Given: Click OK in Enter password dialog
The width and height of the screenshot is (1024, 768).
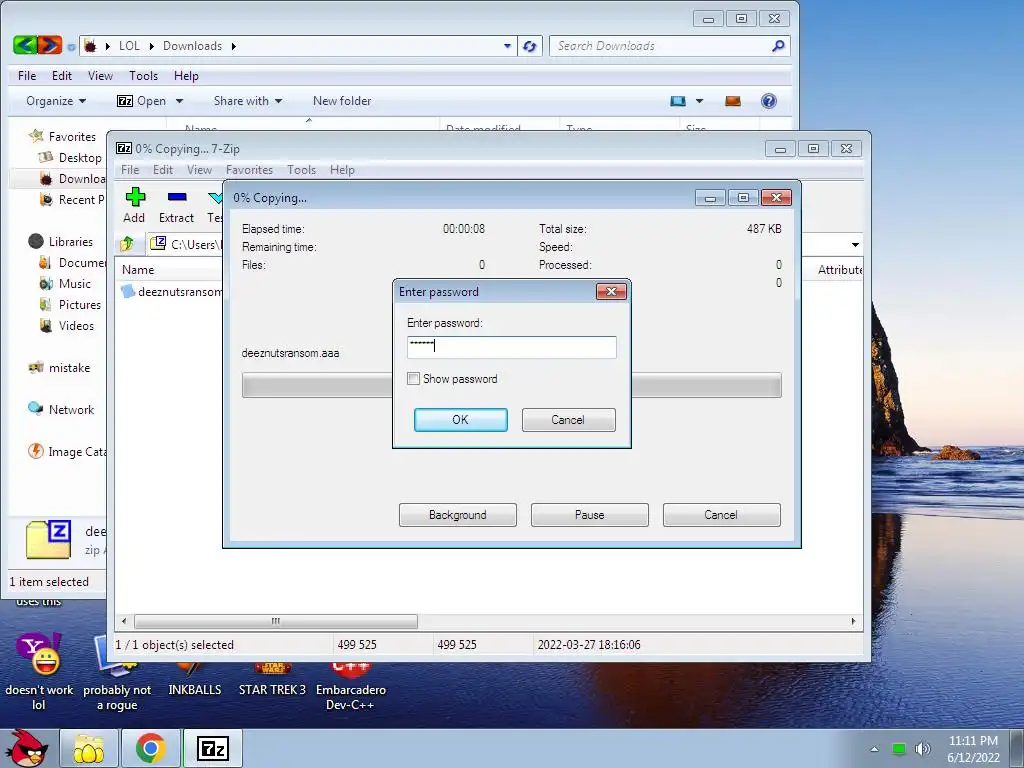Looking at the screenshot, I should click(460, 420).
